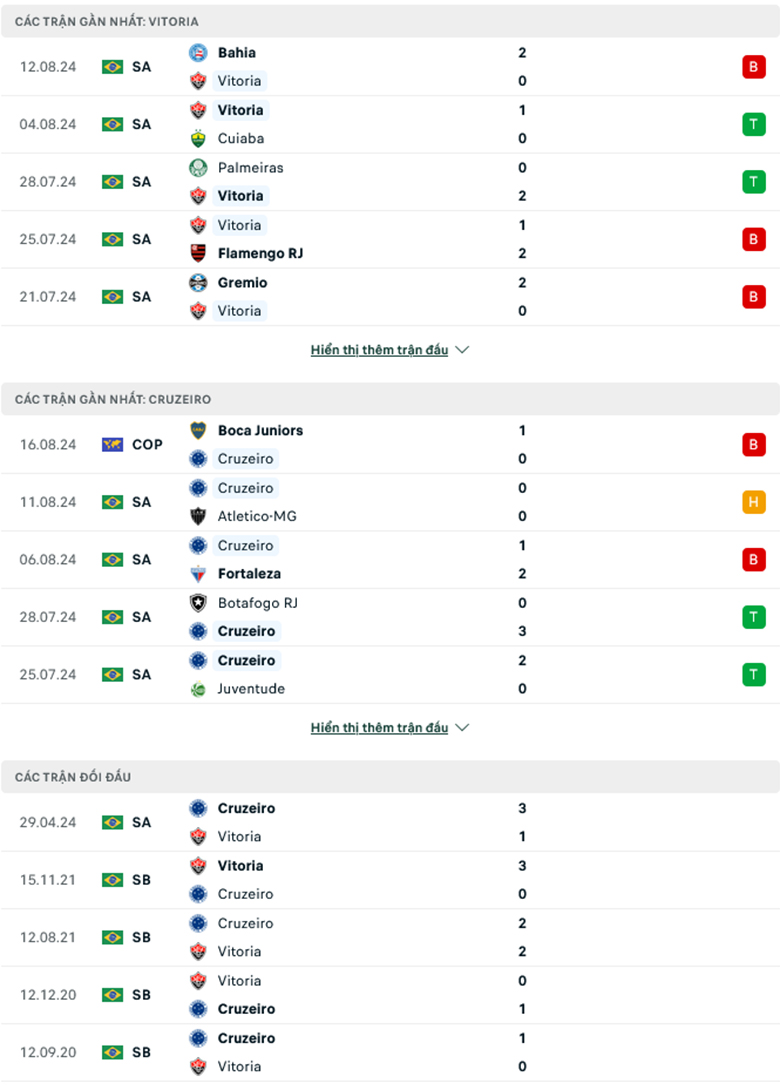Click the Fortaleza team crest
Image resolution: width=780 pixels, height=1090 pixels.
[200, 574]
